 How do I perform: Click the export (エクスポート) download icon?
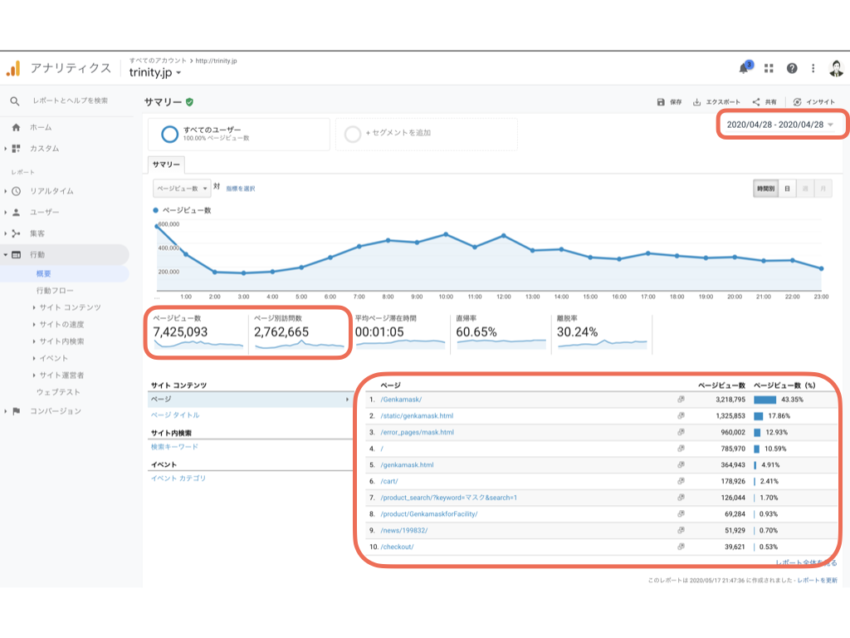pyautogui.click(x=697, y=102)
